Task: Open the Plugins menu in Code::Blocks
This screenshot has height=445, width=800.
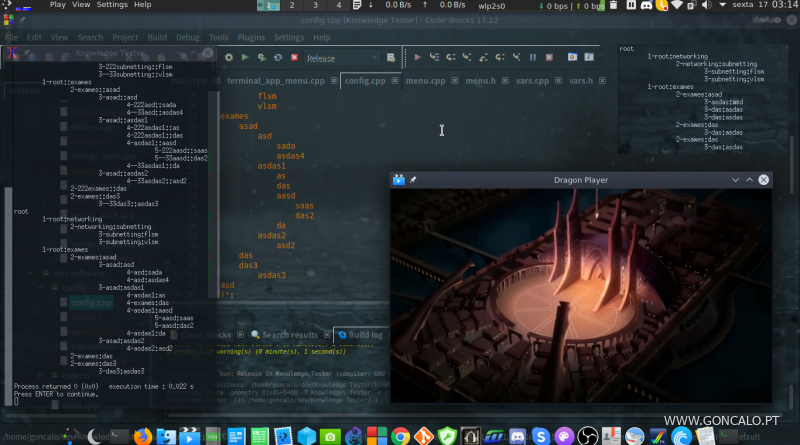Action: tap(252, 37)
